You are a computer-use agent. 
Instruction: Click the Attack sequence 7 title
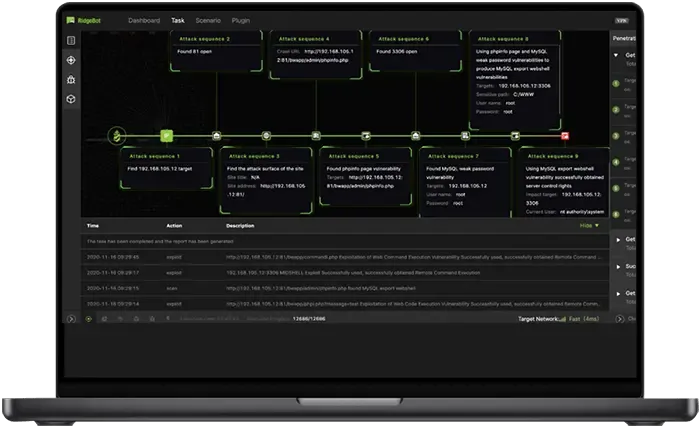tap(453, 156)
